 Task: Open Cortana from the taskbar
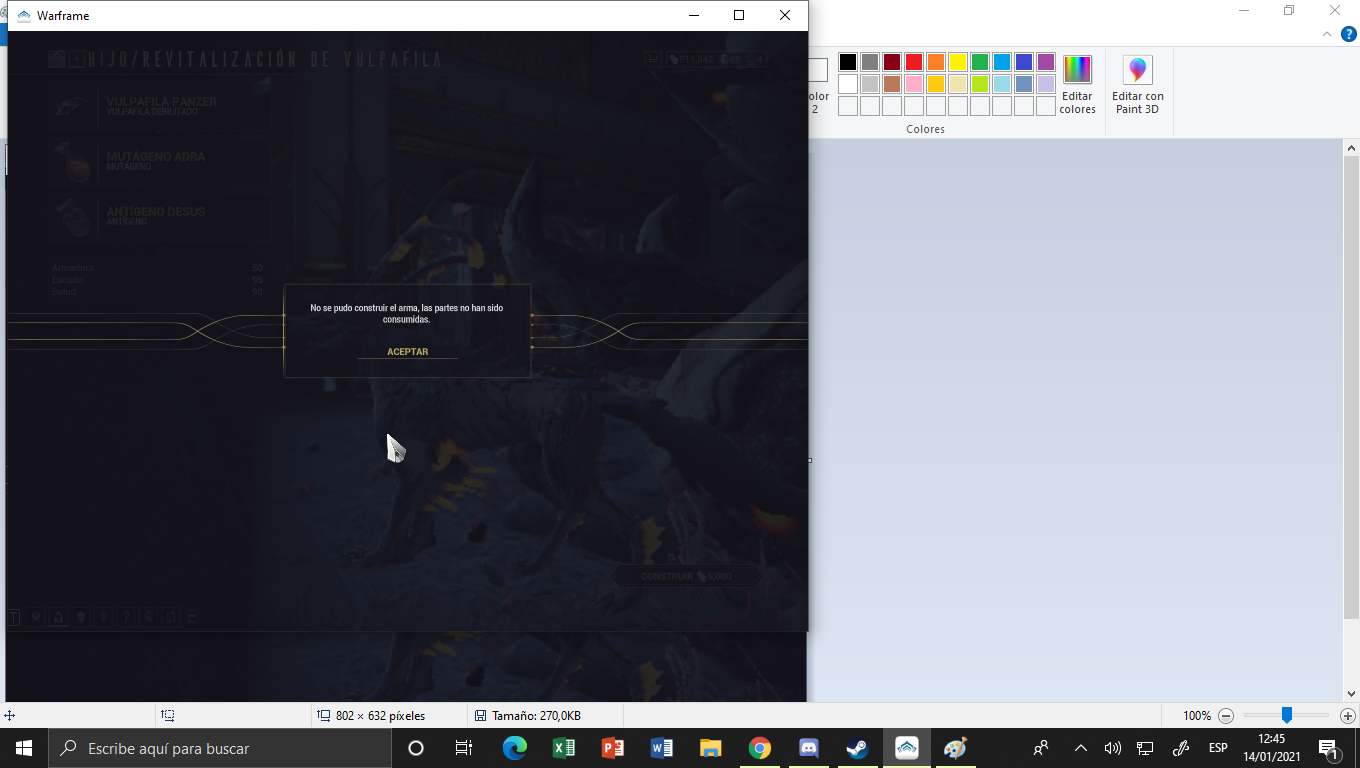point(416,748)
